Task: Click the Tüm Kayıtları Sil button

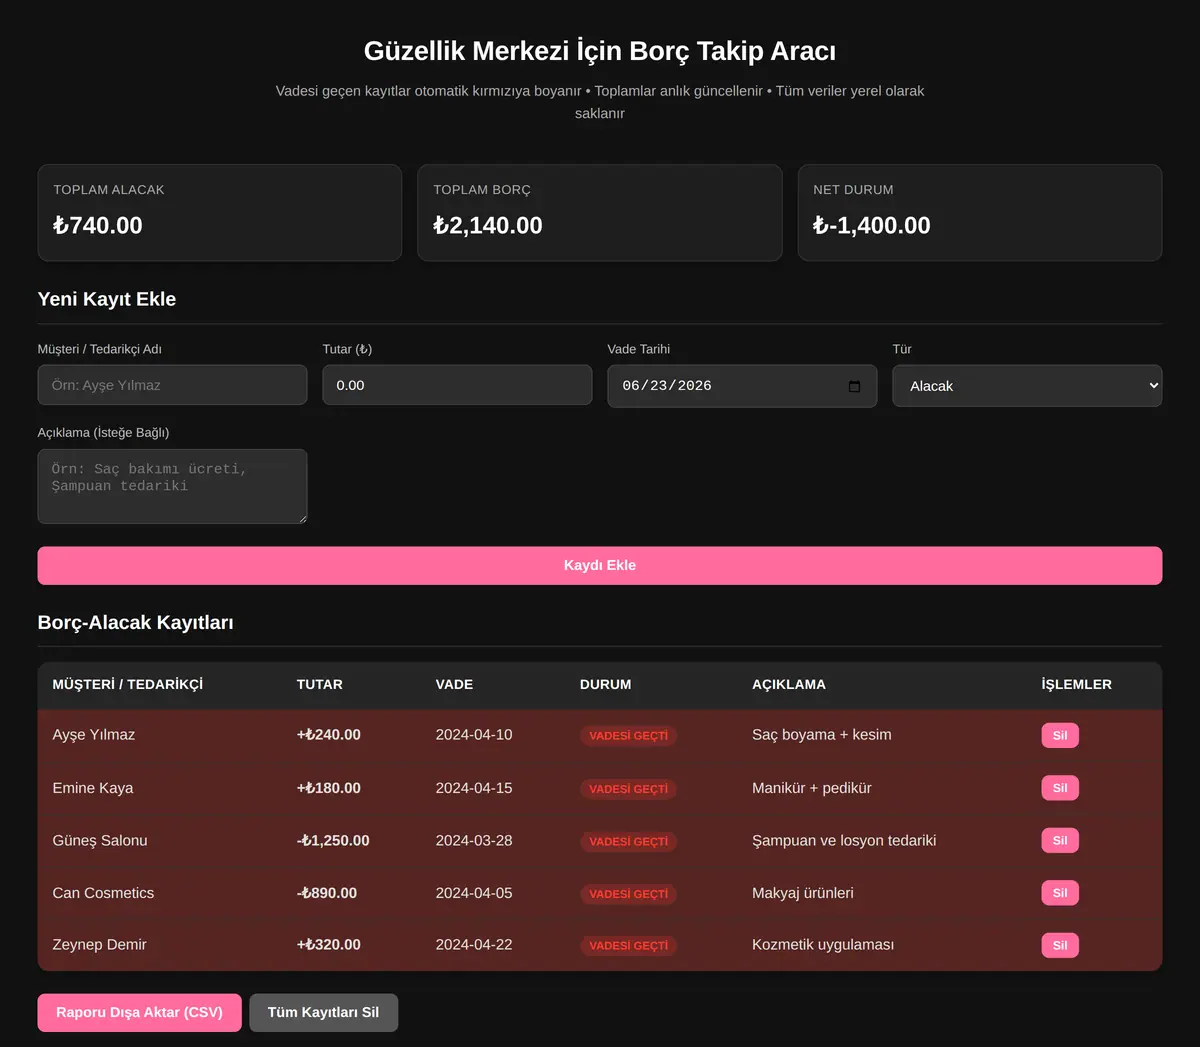Action: (x=323, y=1012)
